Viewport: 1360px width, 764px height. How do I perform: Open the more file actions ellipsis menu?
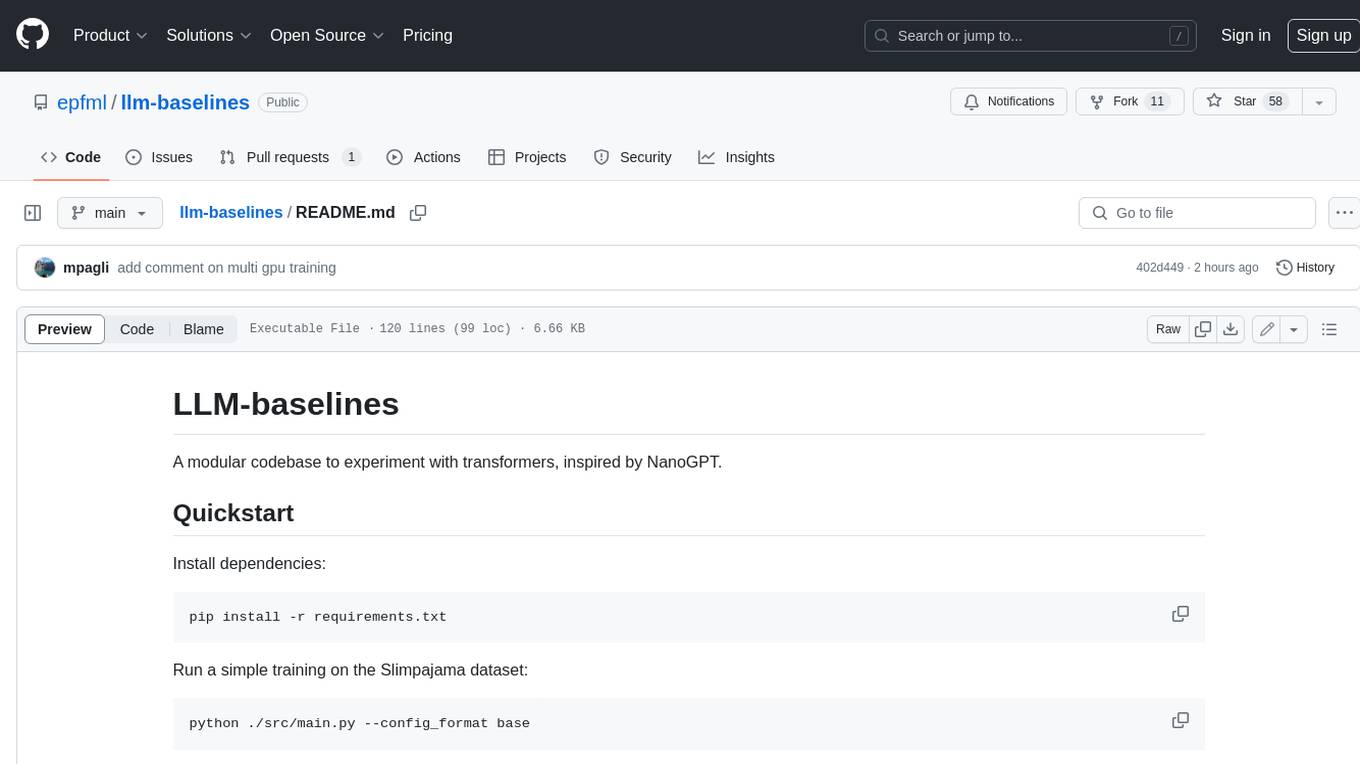point(1344,213)
